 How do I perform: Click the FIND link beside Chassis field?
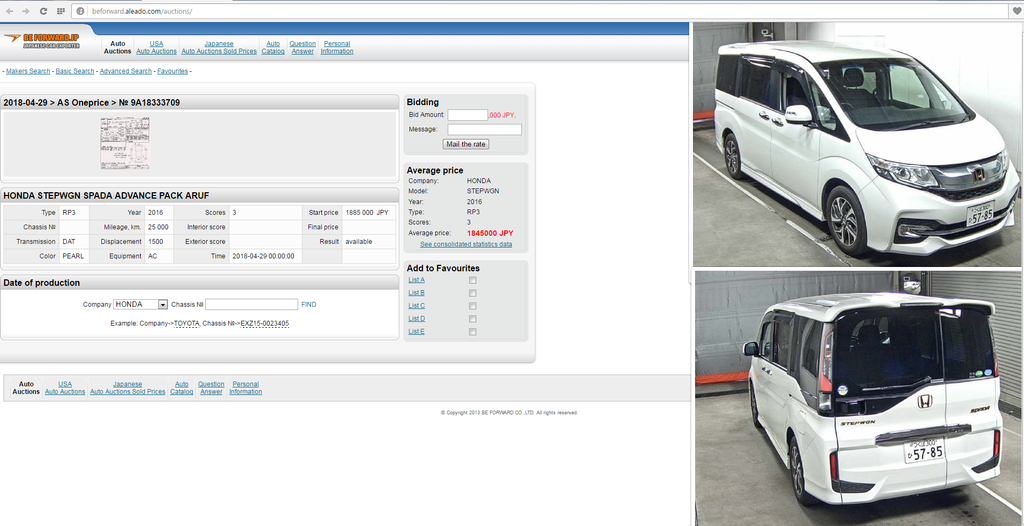tap(308, 304)
